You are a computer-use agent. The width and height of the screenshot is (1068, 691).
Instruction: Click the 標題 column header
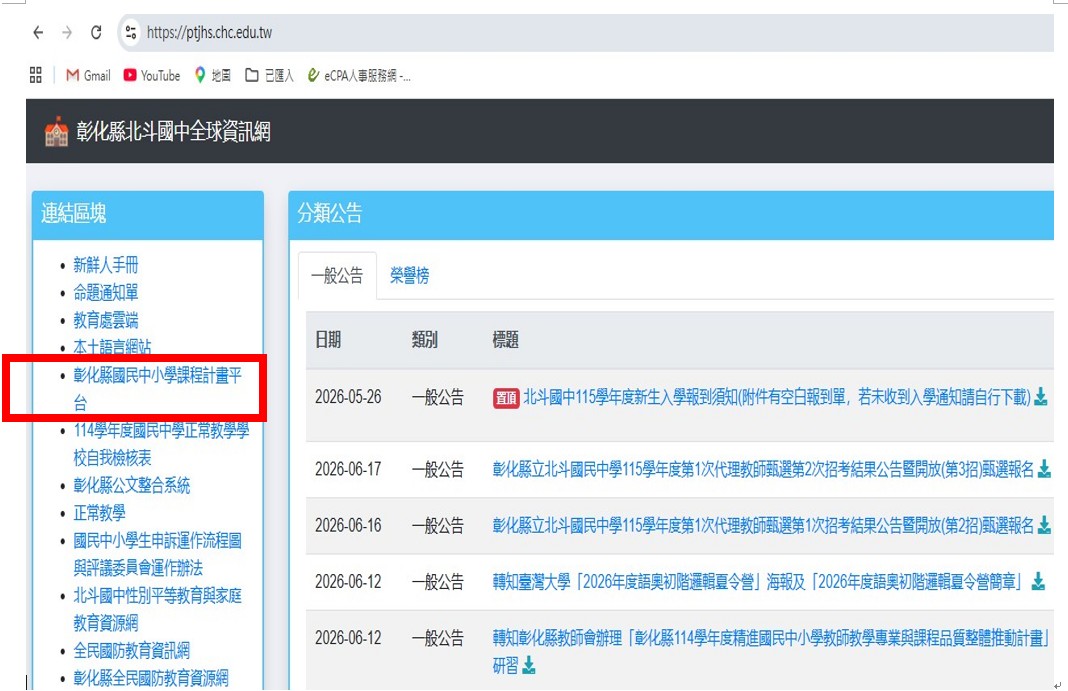(x=505, y=340)
